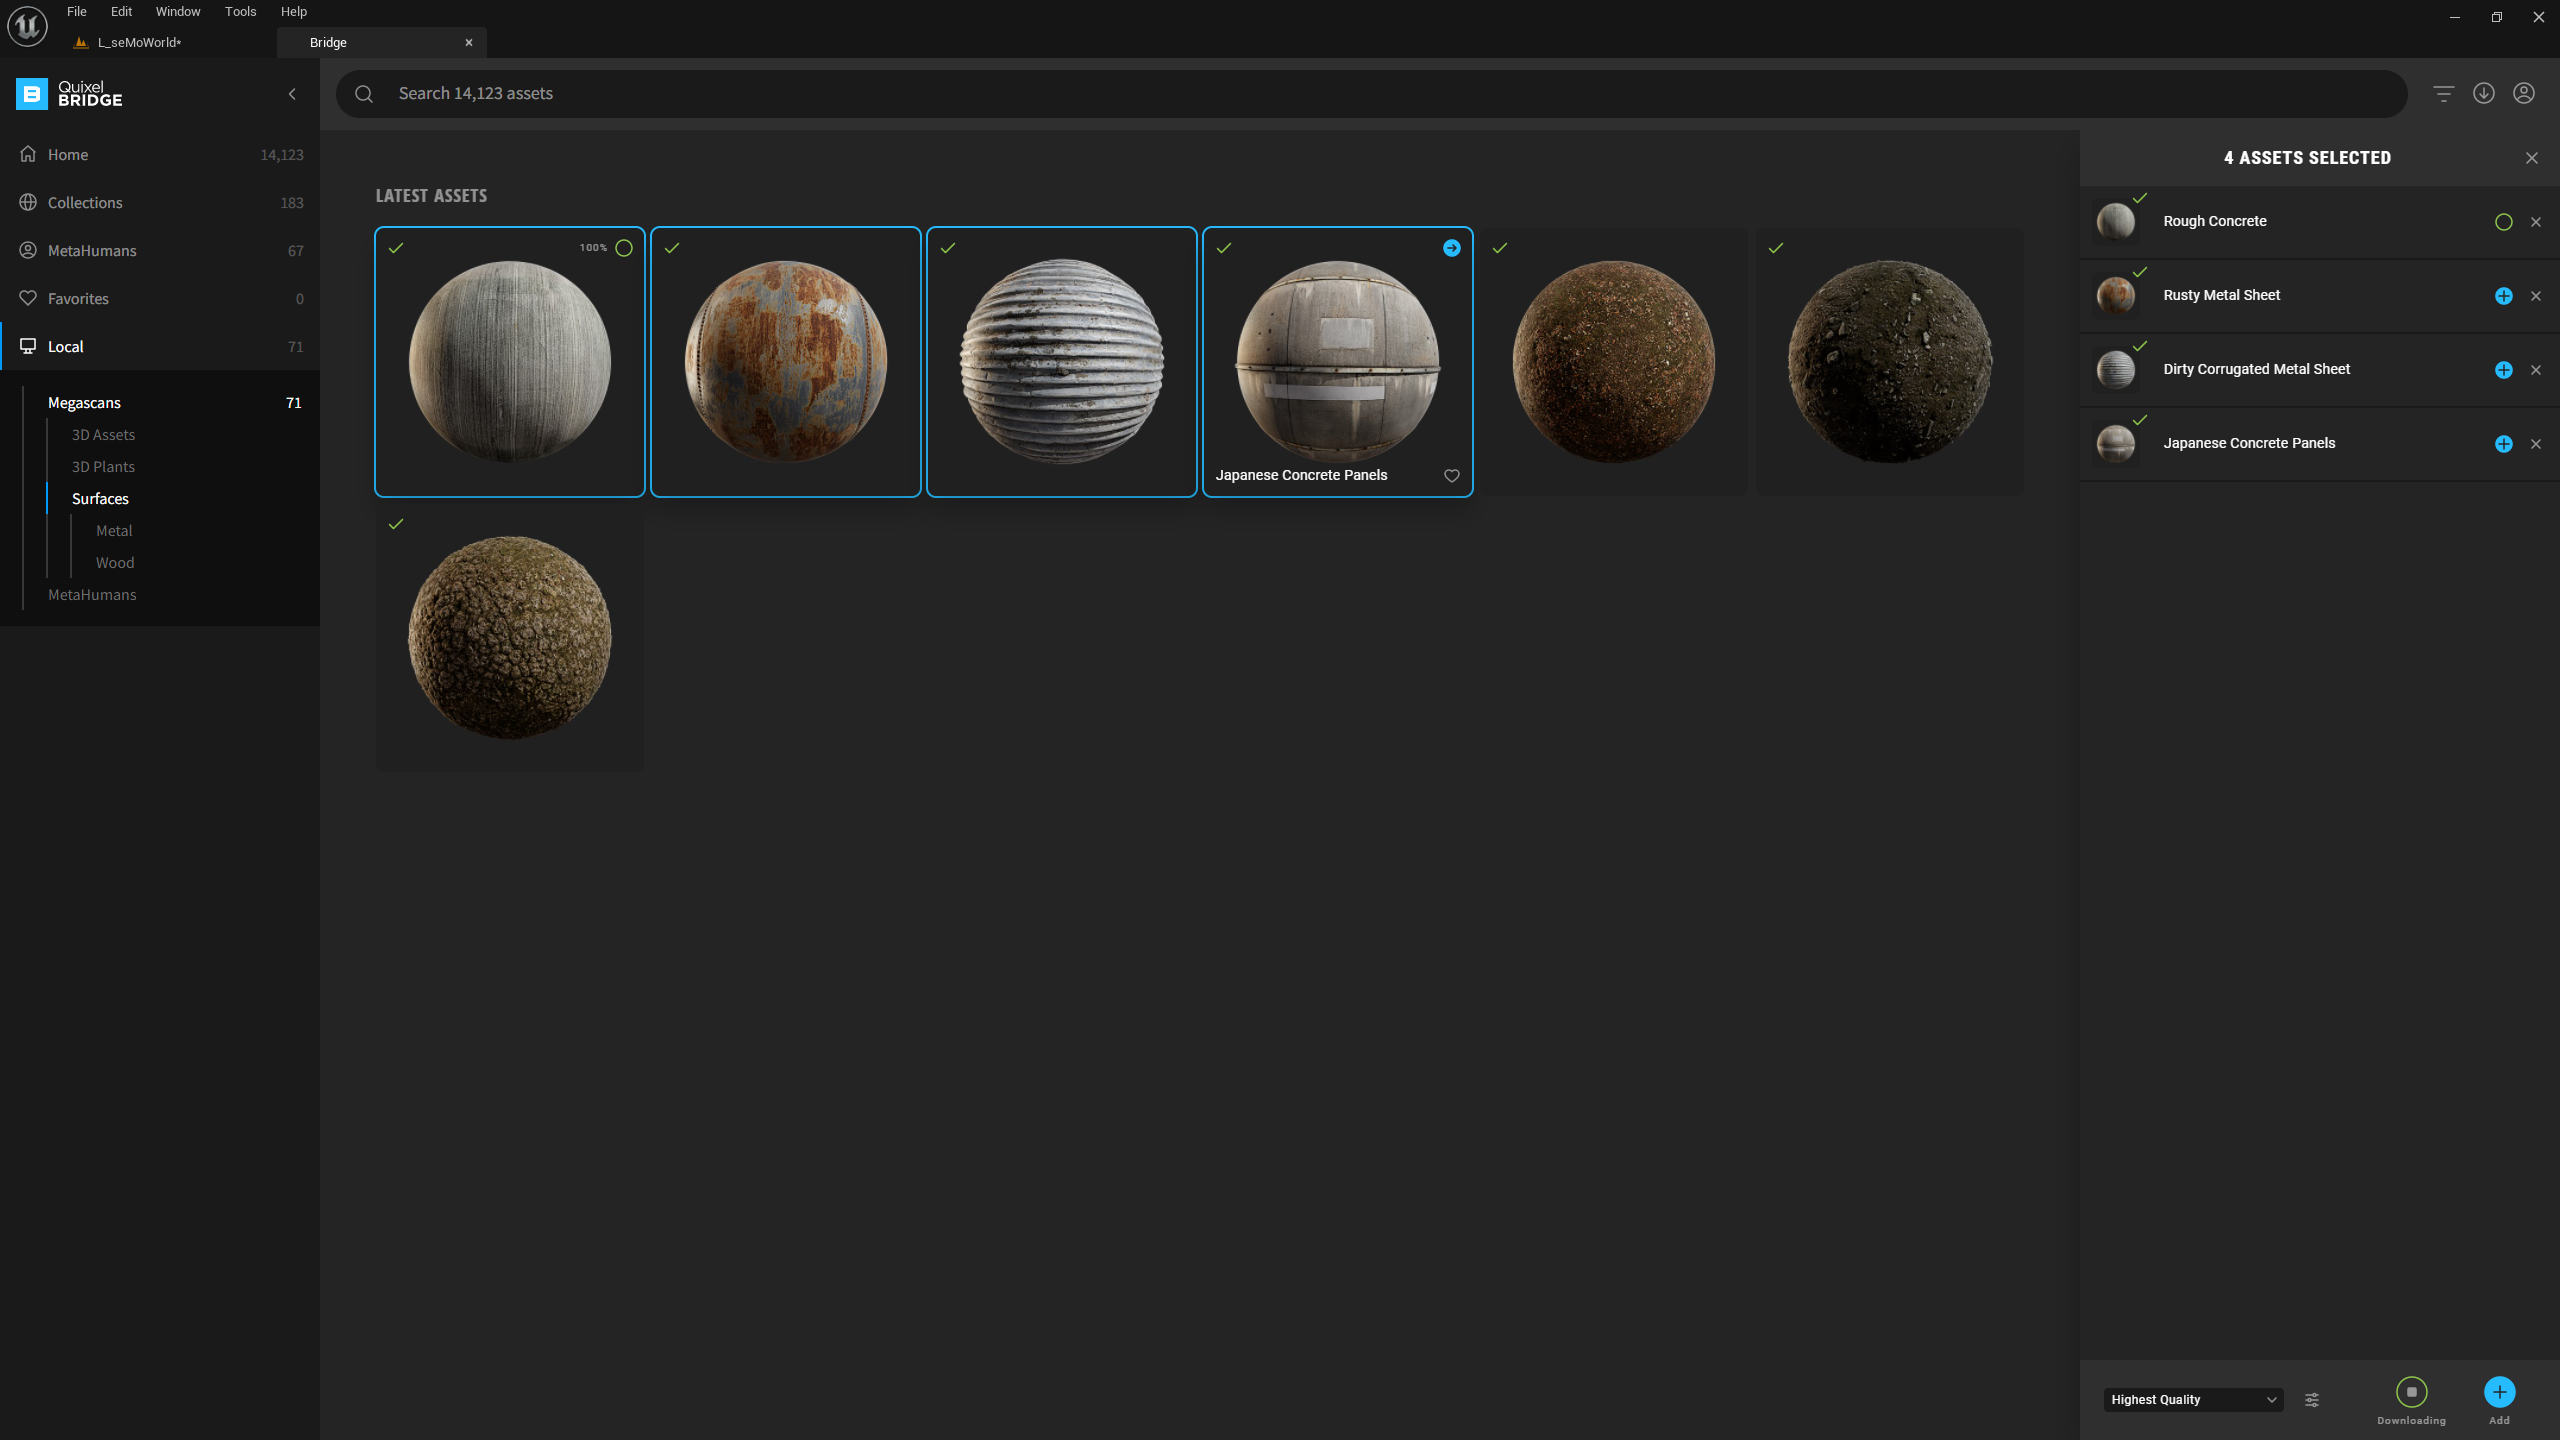Toggle Rough Concrete green status circle
This screenshot has width=2560, height=1440.
[2503, 222]
